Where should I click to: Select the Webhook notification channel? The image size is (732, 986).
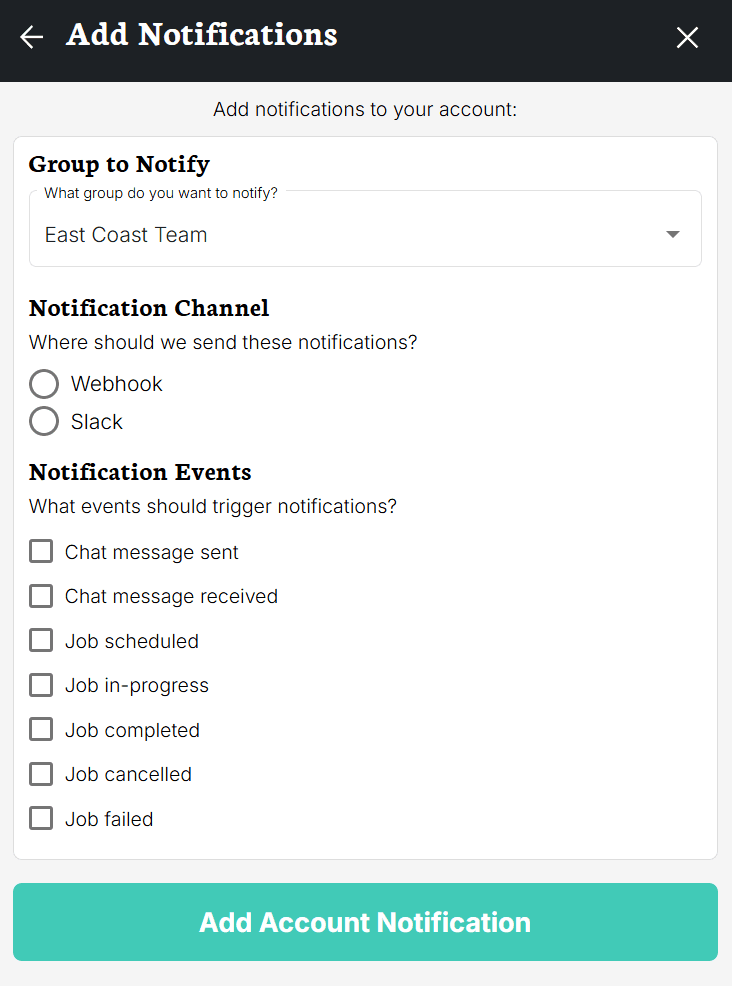tap(44, 383)
